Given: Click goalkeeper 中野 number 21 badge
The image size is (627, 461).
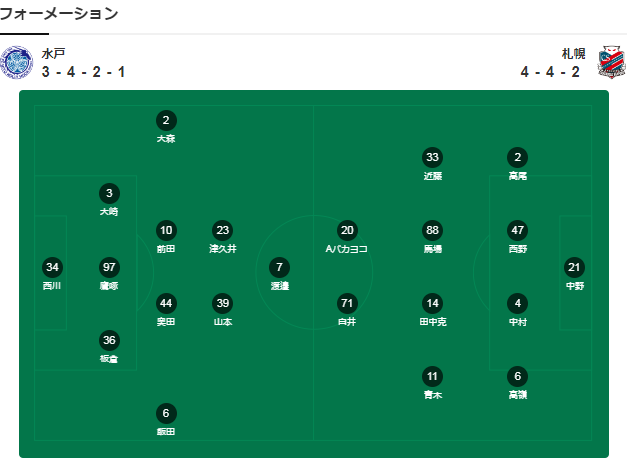Looking at the screenshot, I should pos(574,267).
